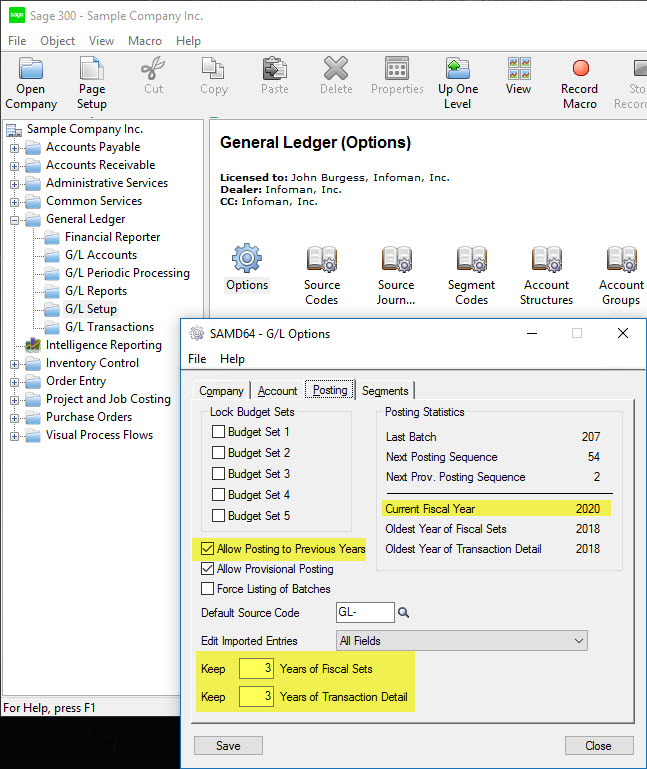This screenshot has height=769, width=647.
Task: Expand the Order Entry tree node
Action: (x=15, y=382)
